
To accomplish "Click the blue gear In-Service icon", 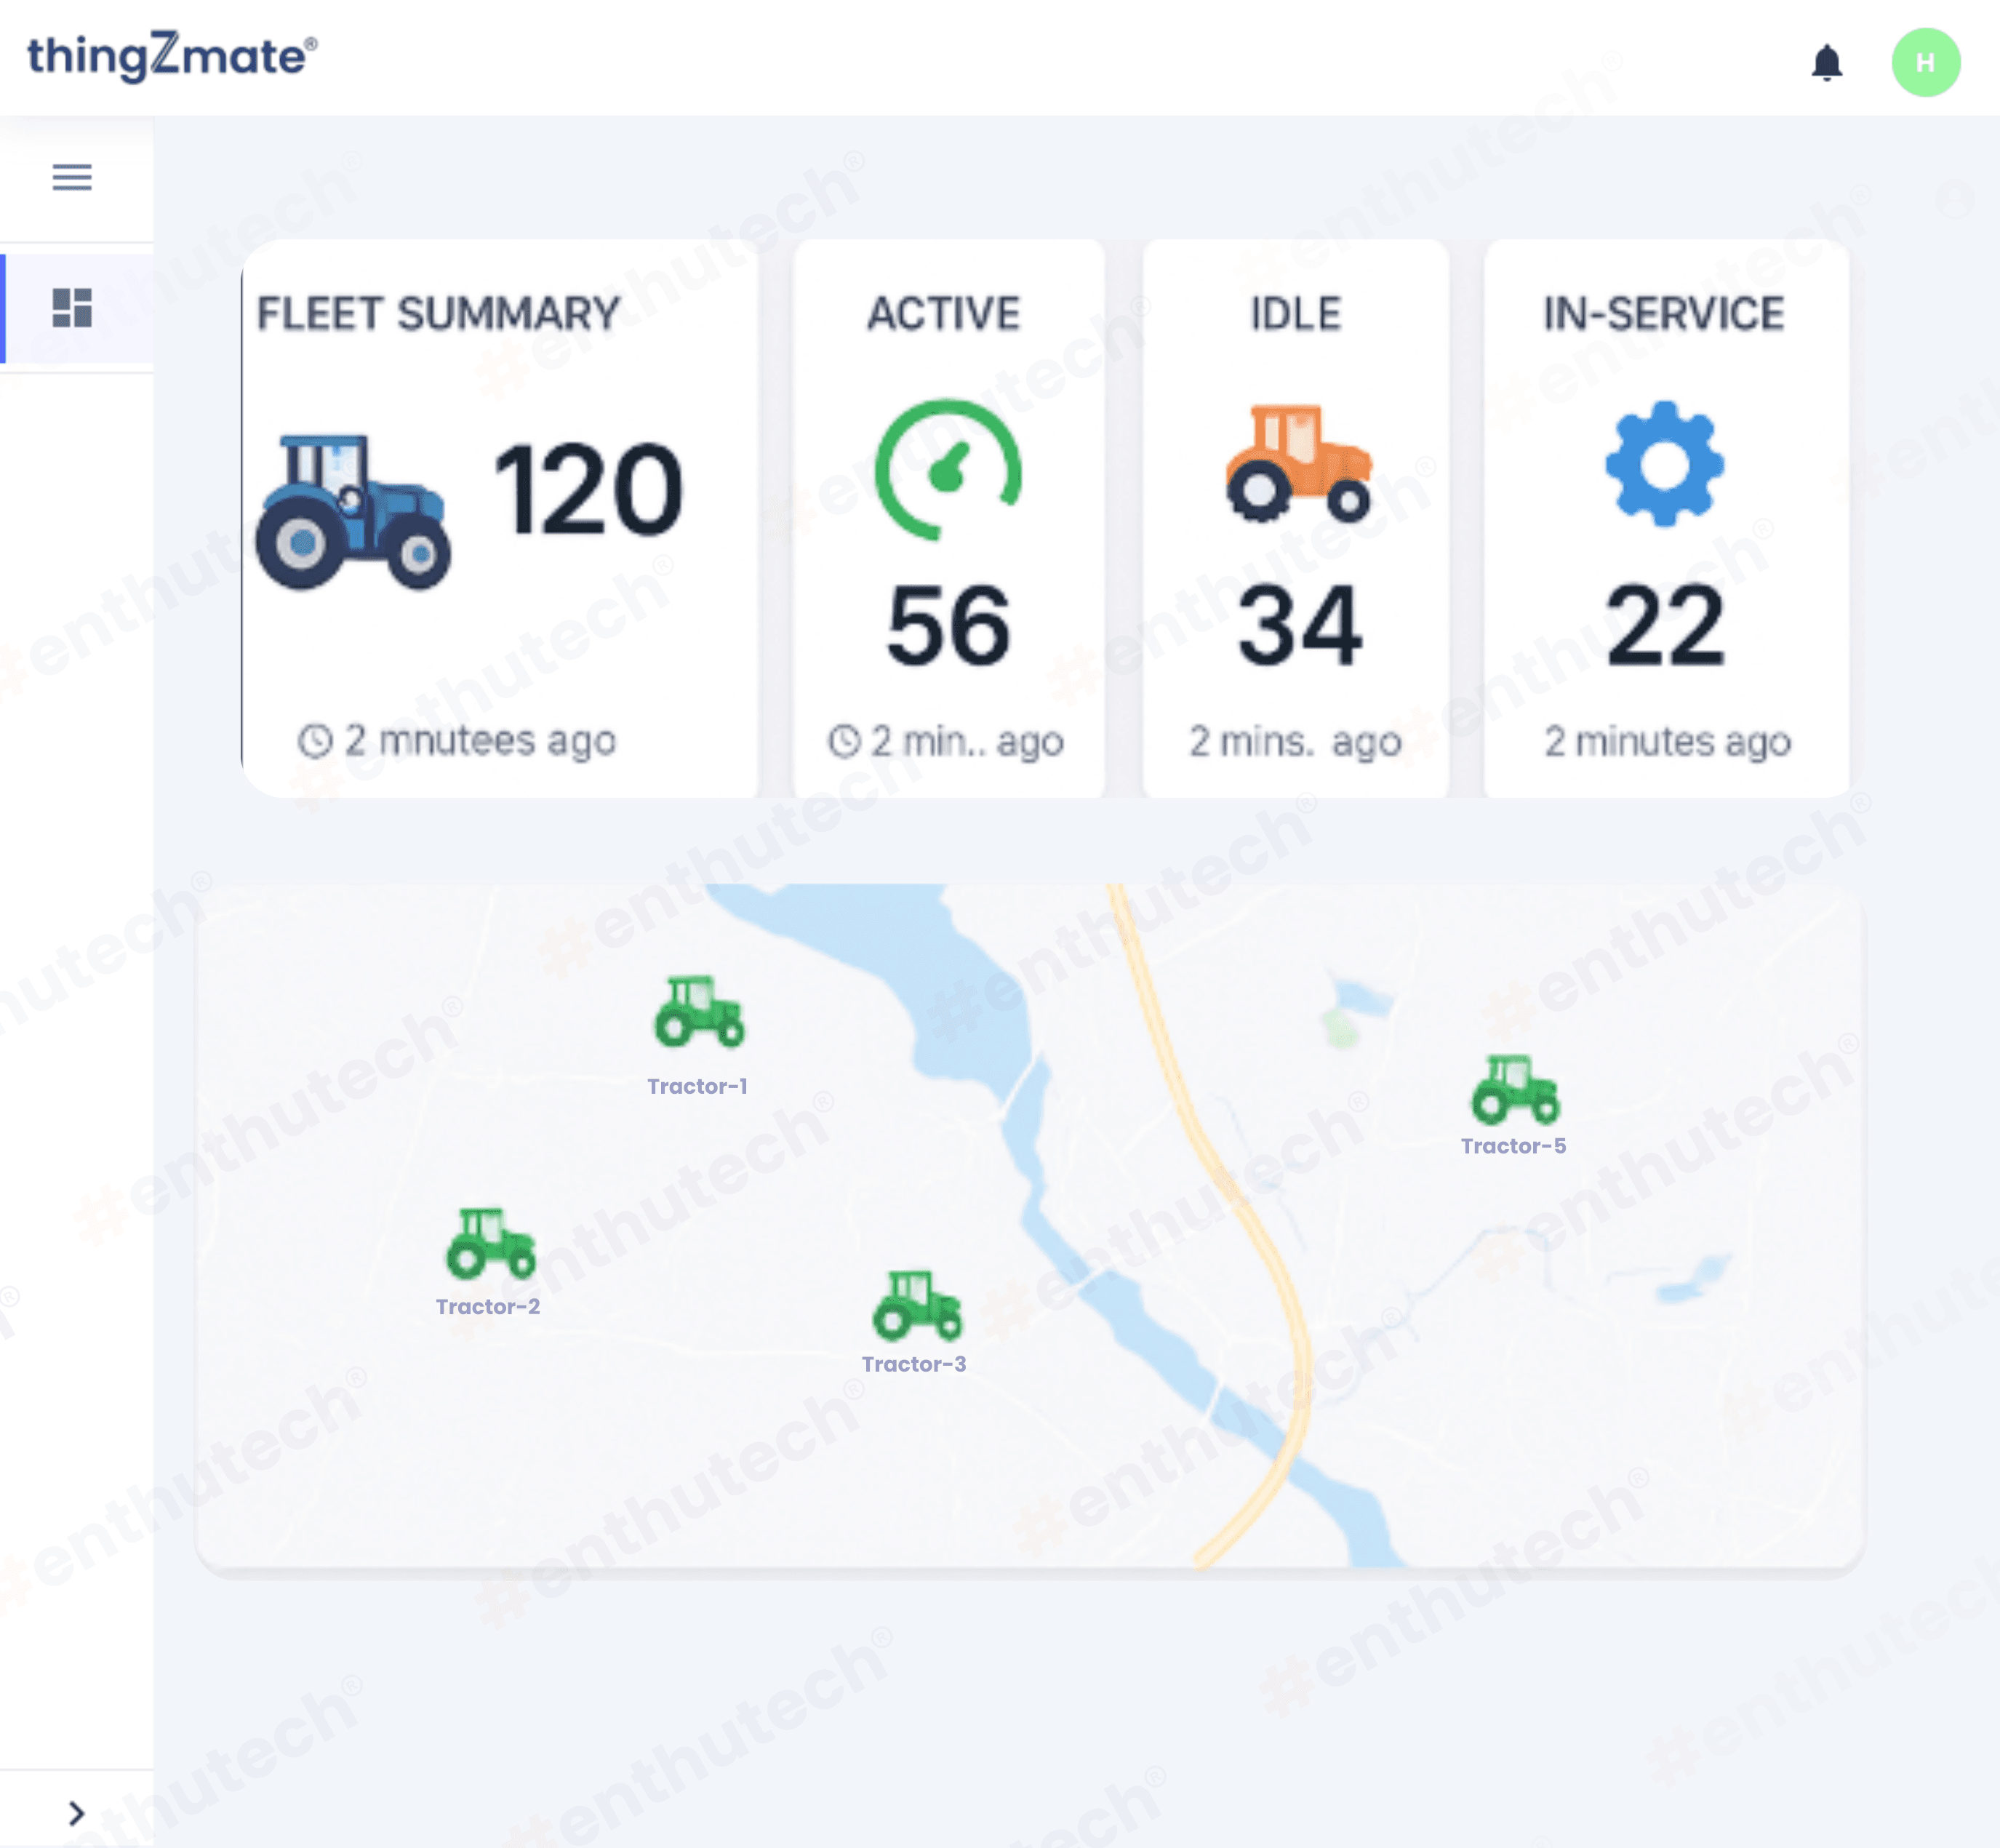I will [1664, 464].
